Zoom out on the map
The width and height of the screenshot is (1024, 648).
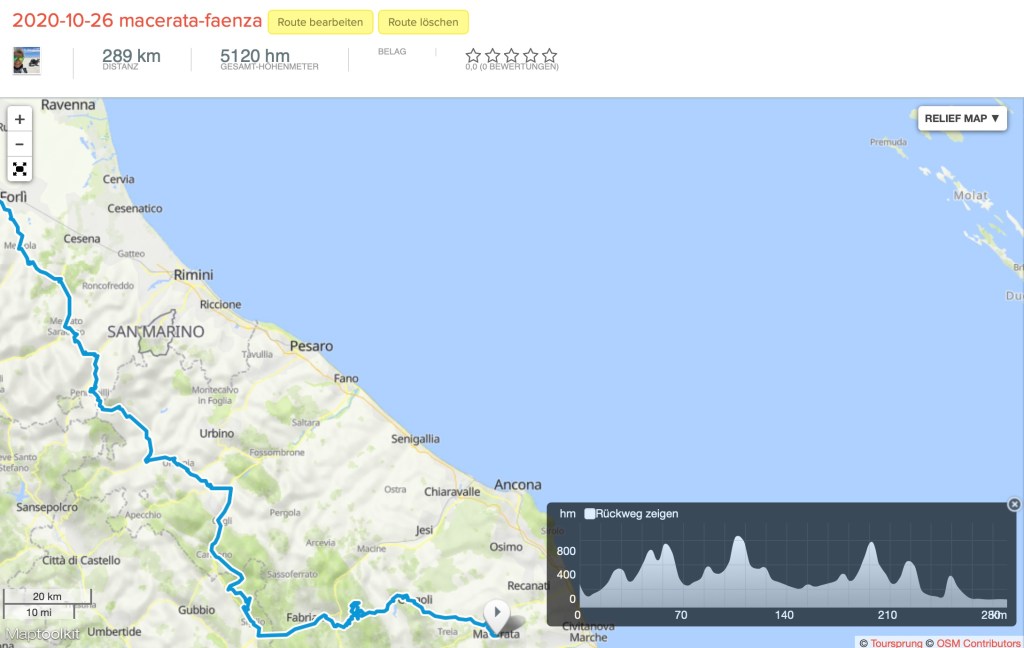click(19, 144)
